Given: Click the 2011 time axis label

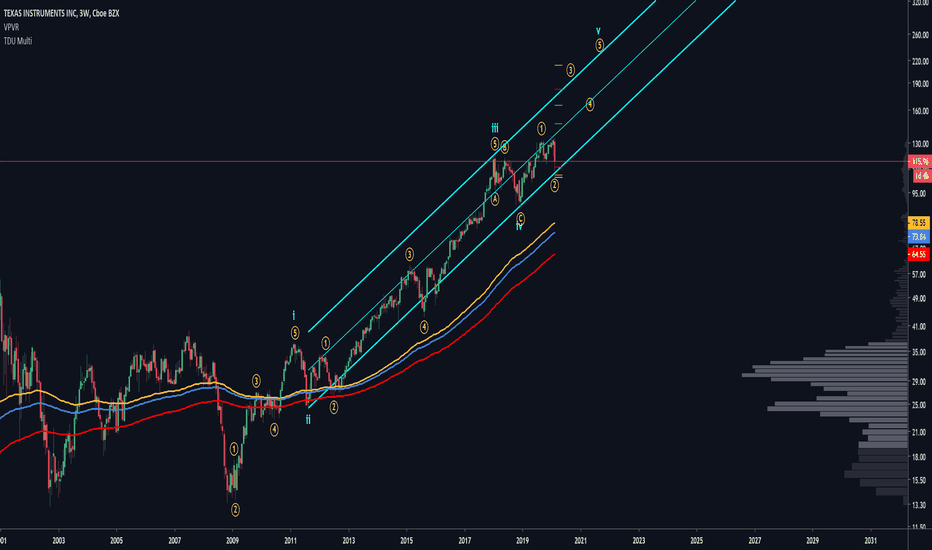Looking at the screenshot, I should (x=290, y=540).
